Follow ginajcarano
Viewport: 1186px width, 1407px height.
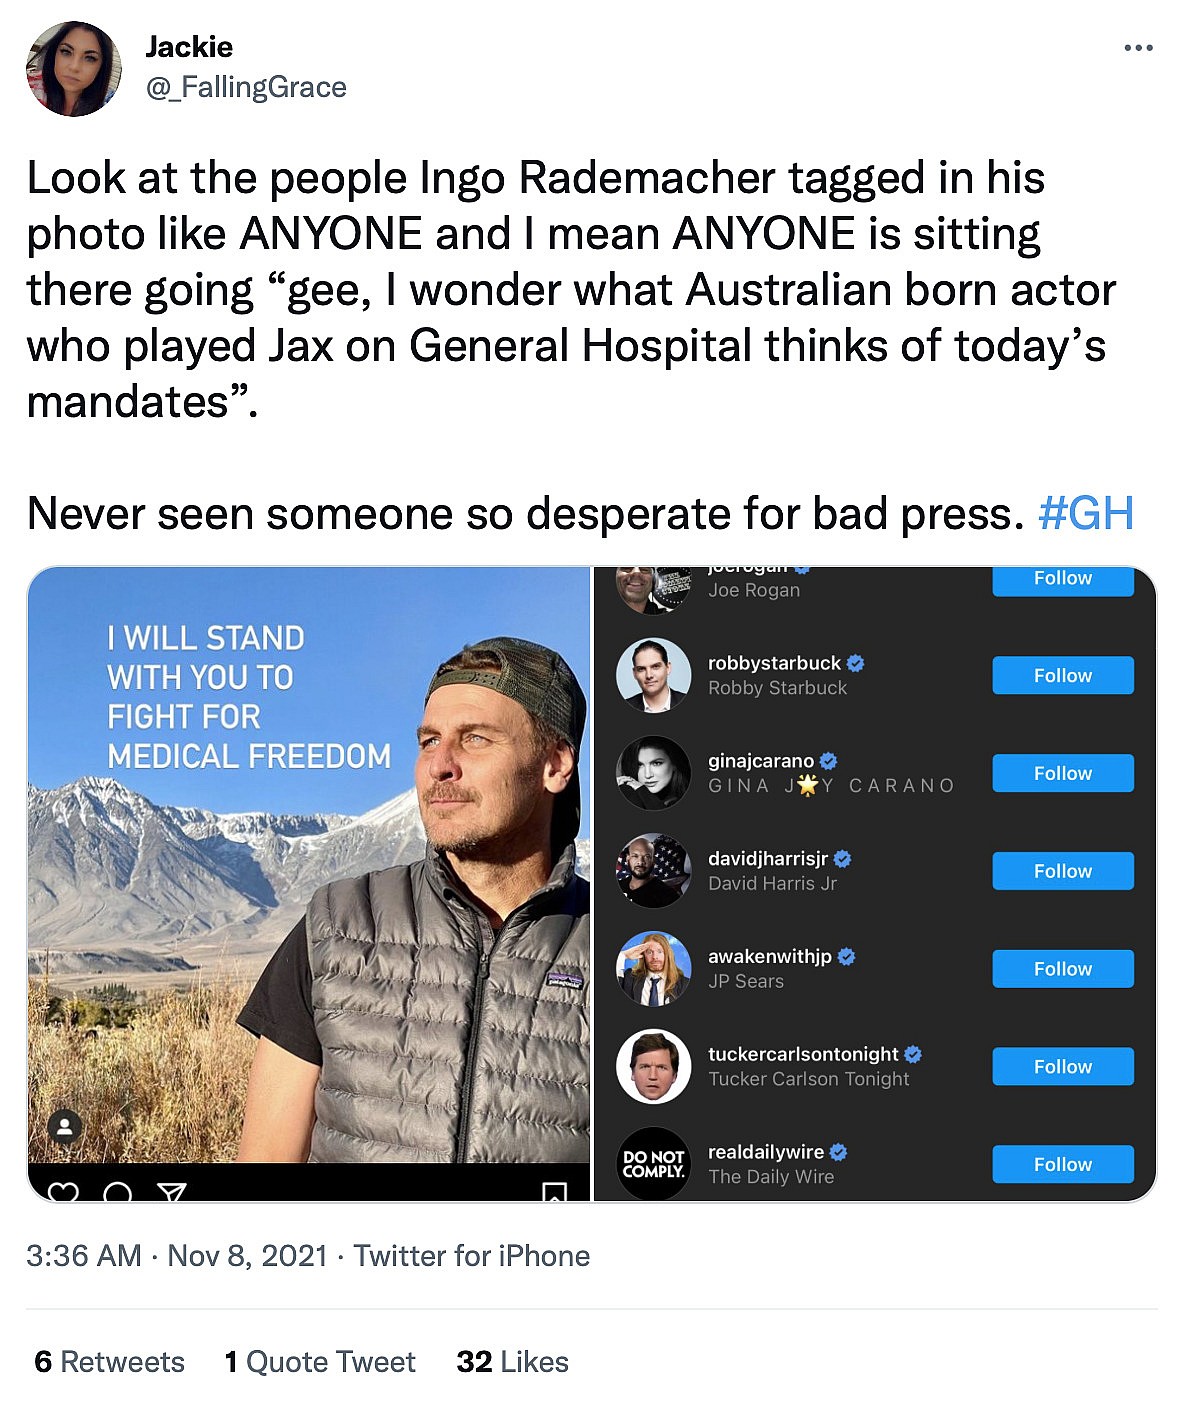coord(1062,773)
